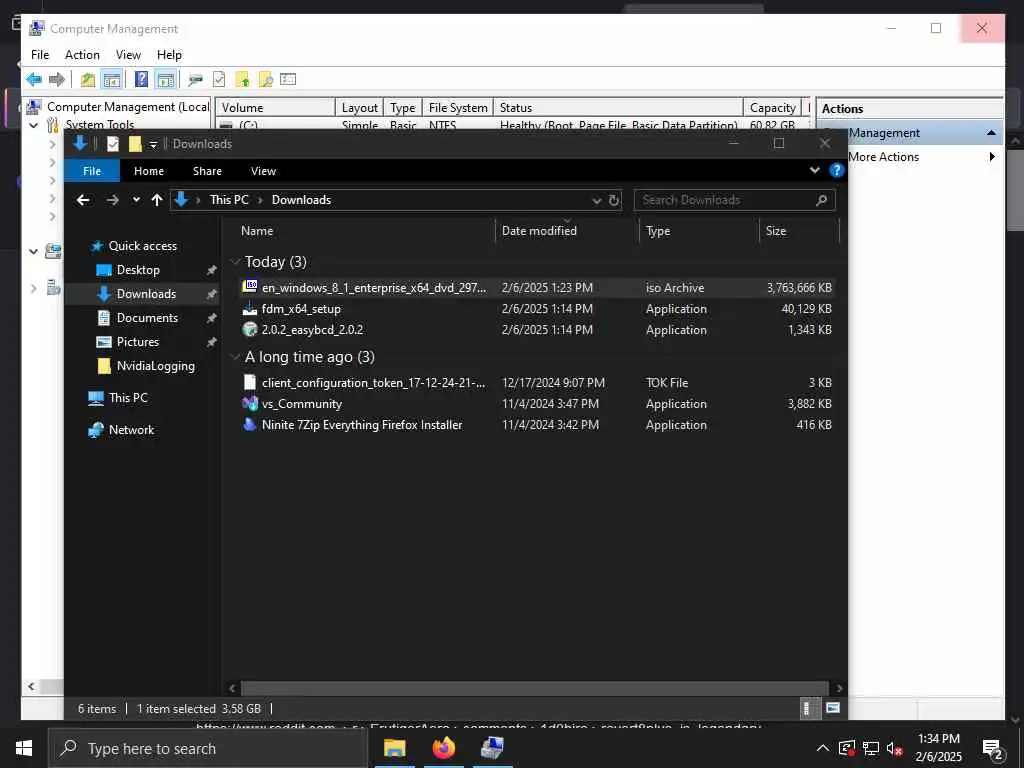This screenshot has width=1024, height=768.
Task: Open Pictures in the sidebar
Action: [x=137, y=342]
